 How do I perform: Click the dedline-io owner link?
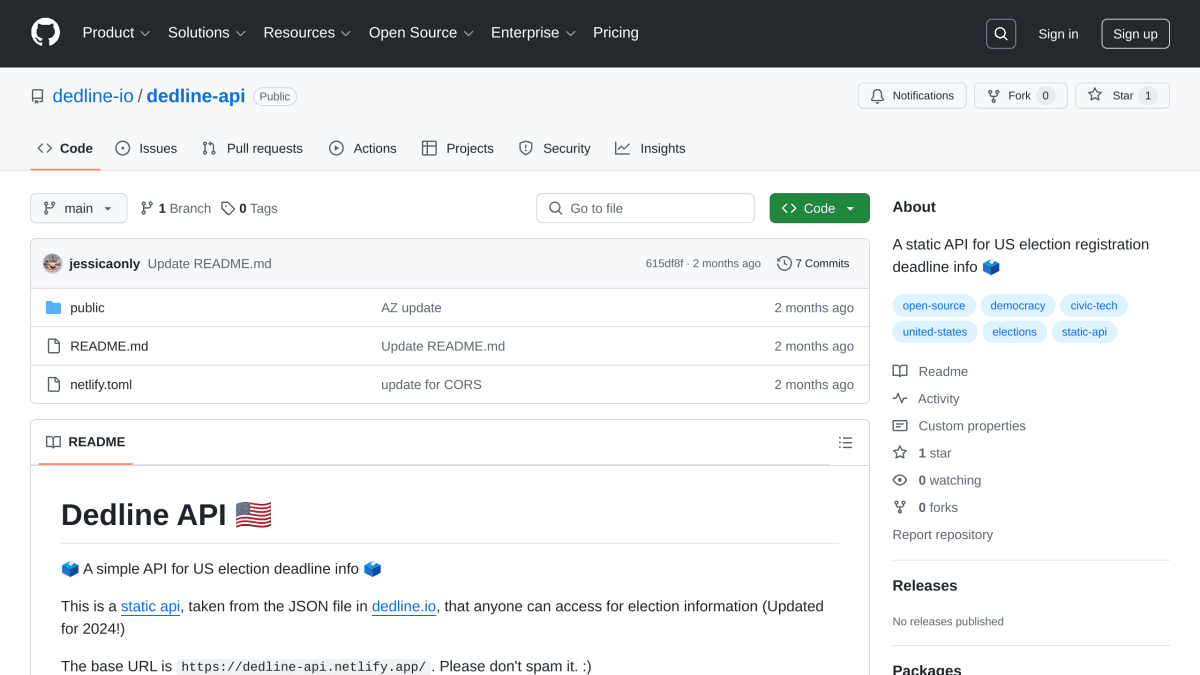click(93, 96)
